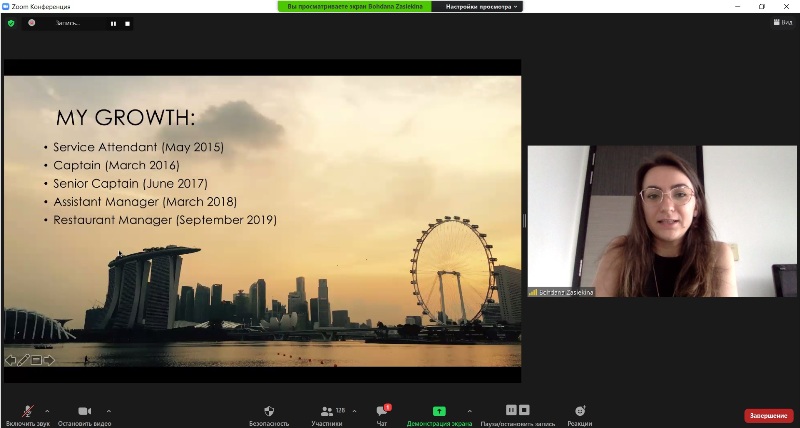Click Senior Captain (June 2017) bullet

click(x=131, y=184)
